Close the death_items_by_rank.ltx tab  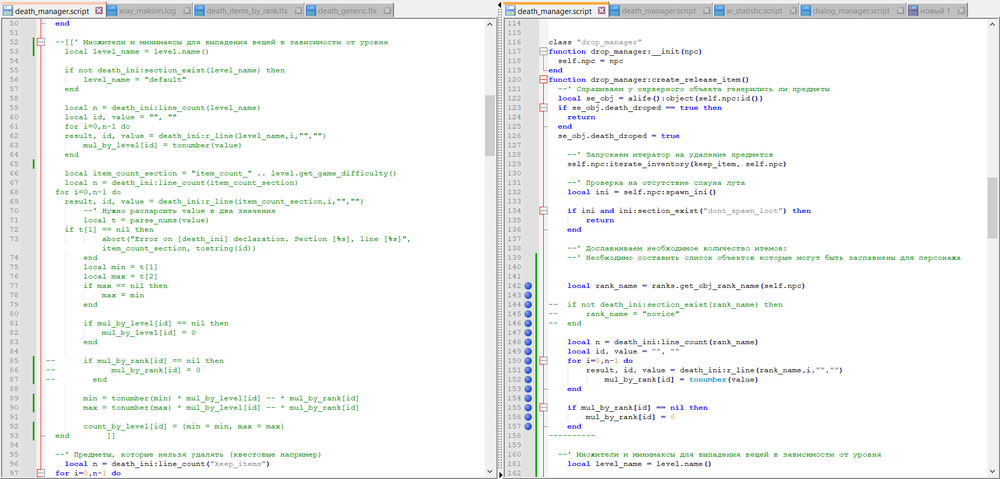click(298, 11)
